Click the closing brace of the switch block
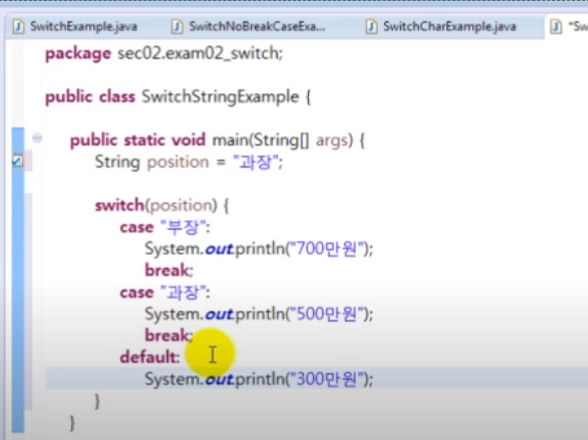 [98, 401]
